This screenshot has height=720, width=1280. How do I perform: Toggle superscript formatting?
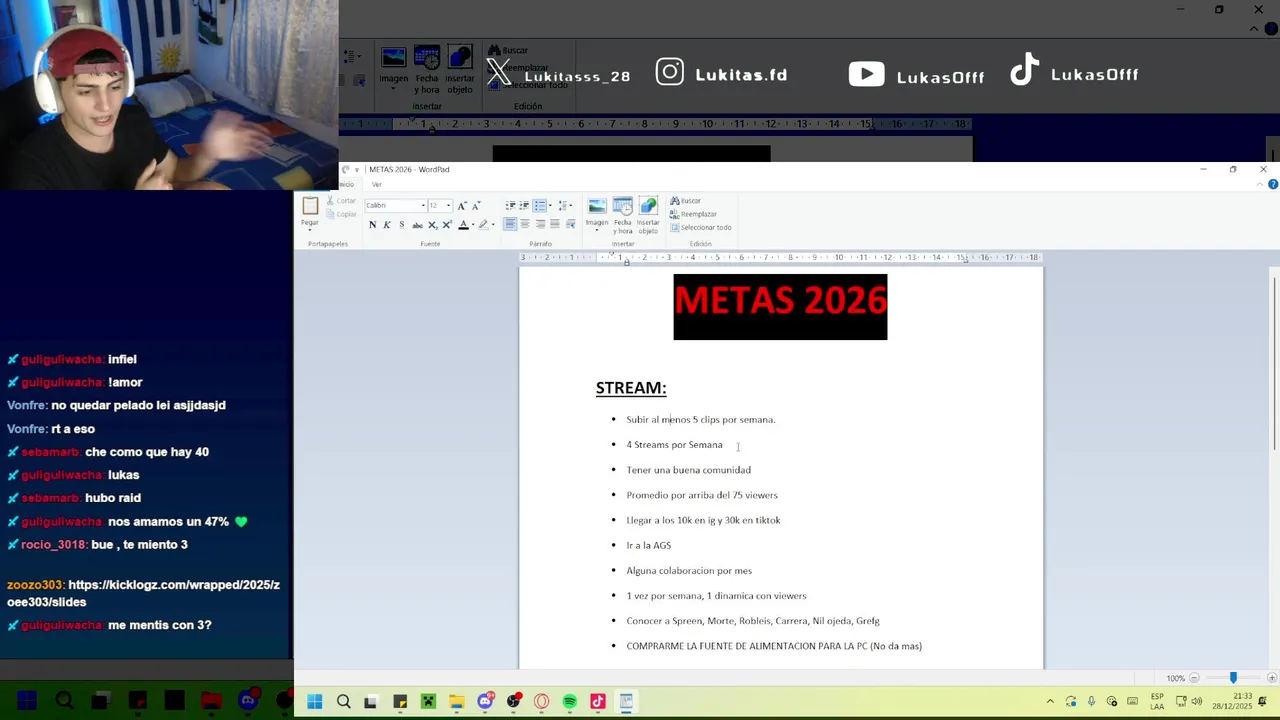click(x=446, y=225)
